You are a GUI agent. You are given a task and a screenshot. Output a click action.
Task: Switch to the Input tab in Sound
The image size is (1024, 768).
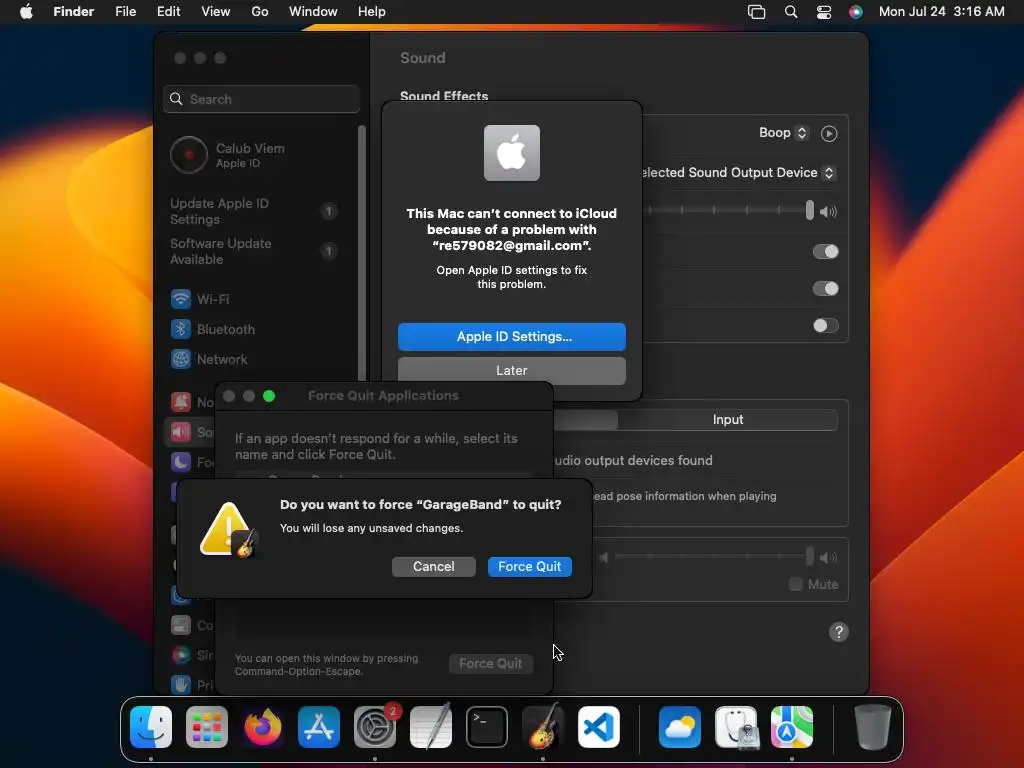tap(728, 420)
